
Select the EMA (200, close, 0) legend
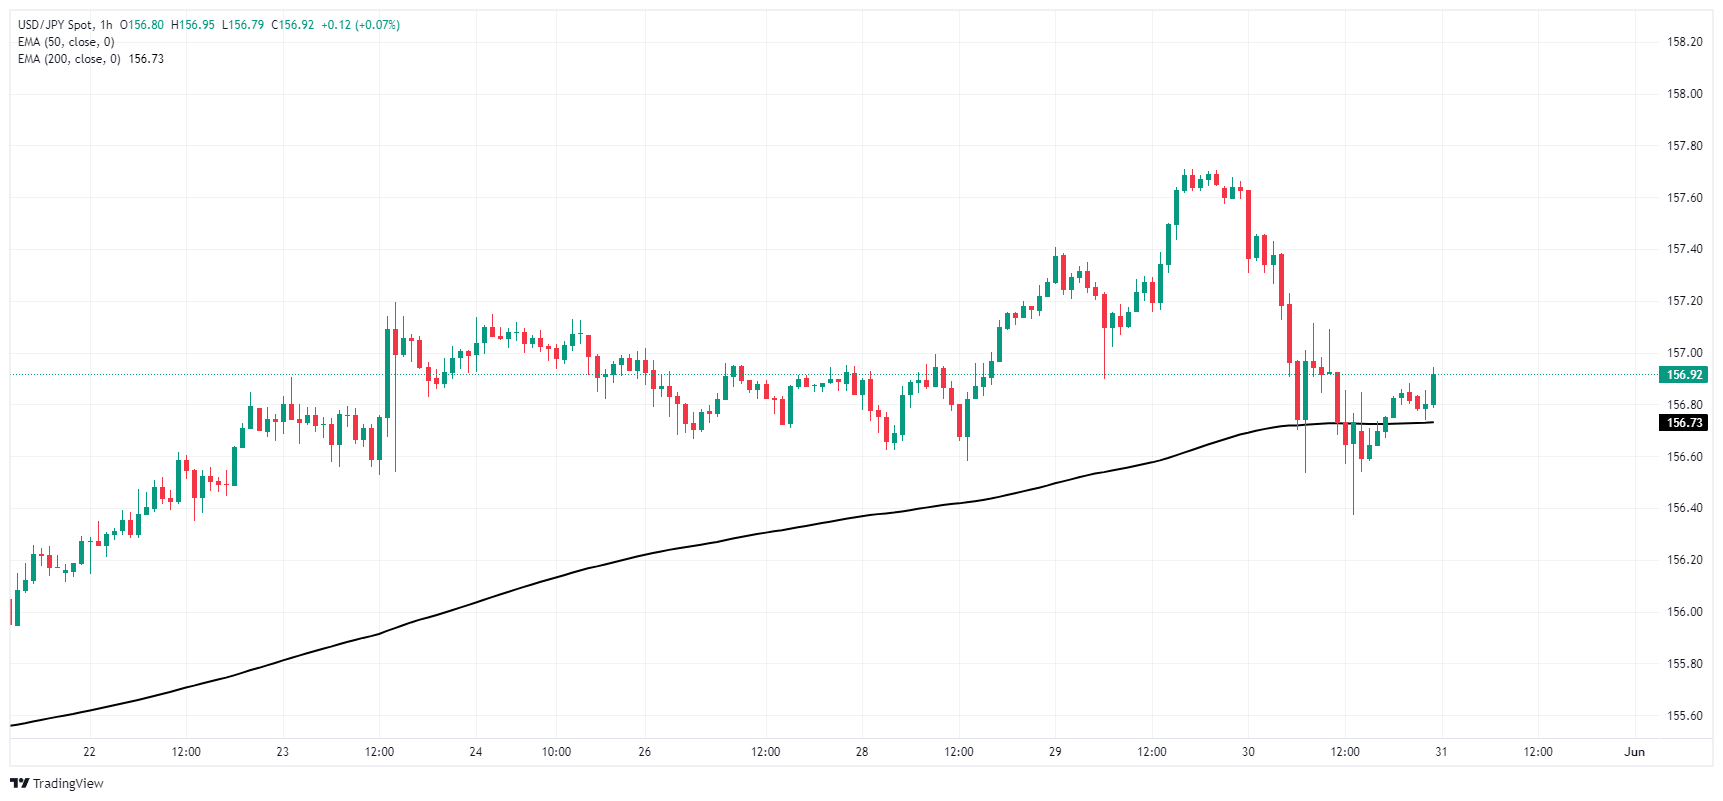69,59
